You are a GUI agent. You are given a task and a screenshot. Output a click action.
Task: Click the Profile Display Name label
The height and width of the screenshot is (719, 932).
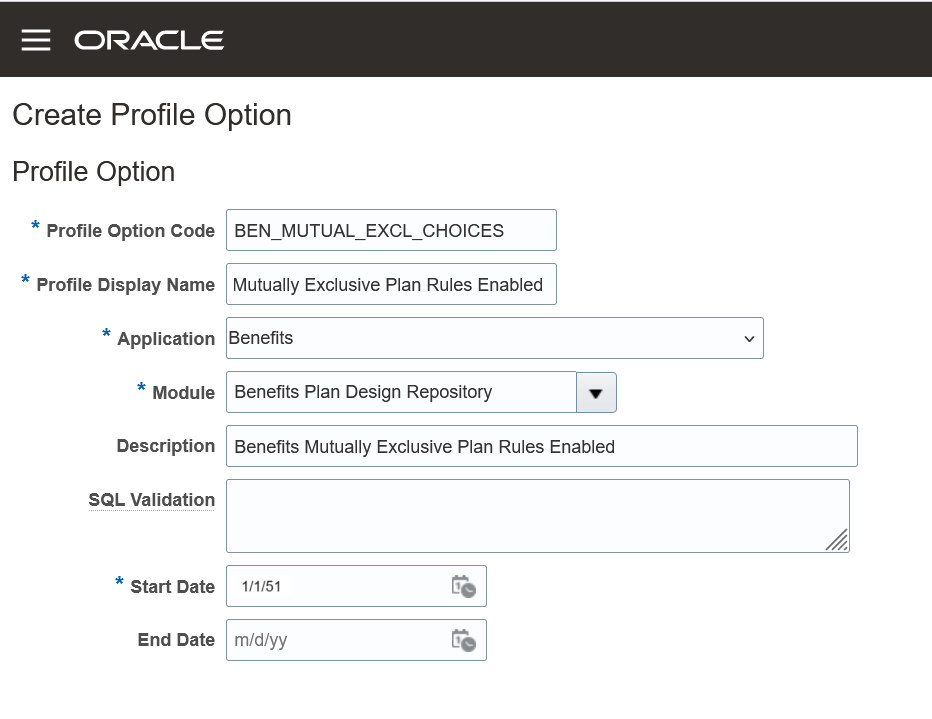point(125,285)
